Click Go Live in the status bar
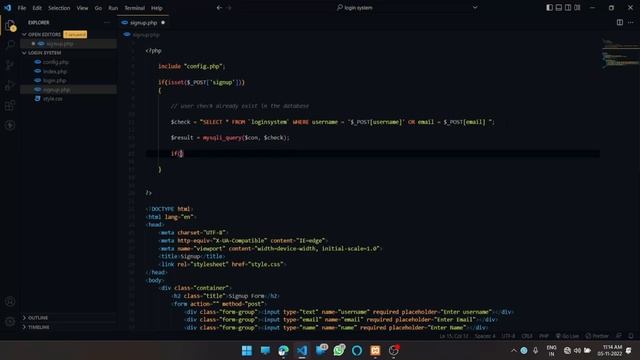640x360 pixels. 567,336
